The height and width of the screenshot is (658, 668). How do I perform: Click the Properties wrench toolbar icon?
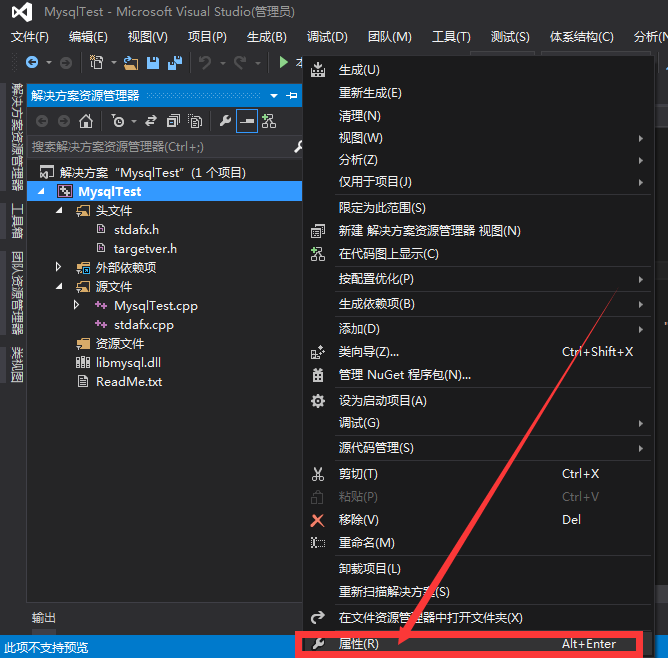225,121
